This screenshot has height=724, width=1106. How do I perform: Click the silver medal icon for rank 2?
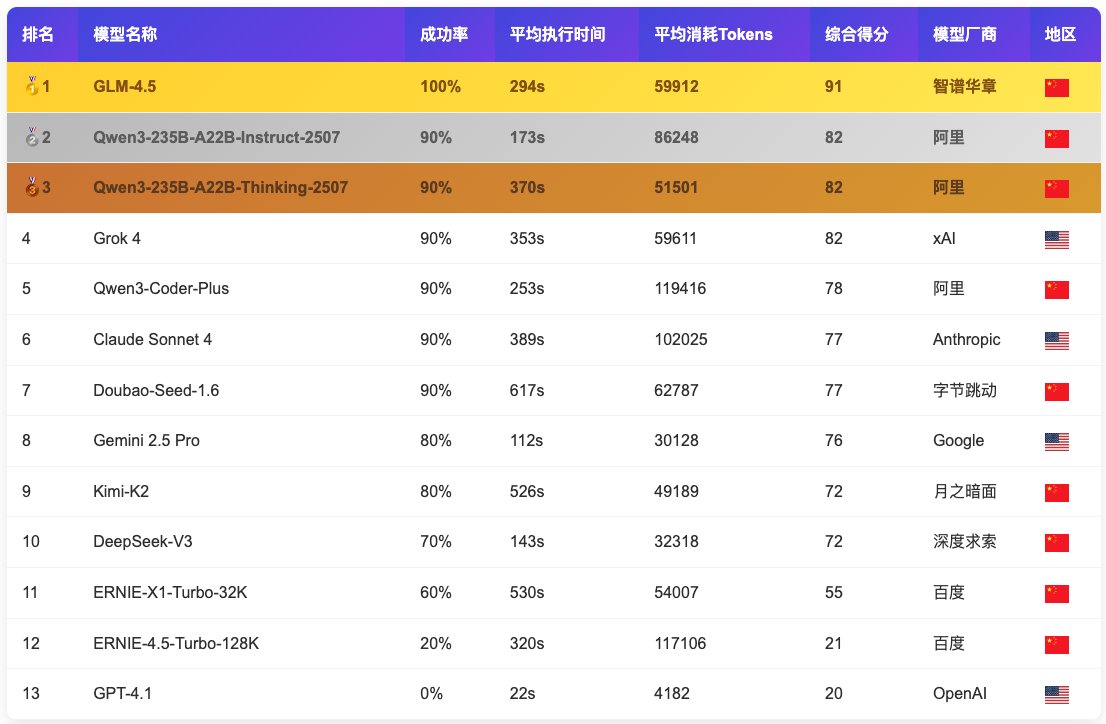click(32, 136)
